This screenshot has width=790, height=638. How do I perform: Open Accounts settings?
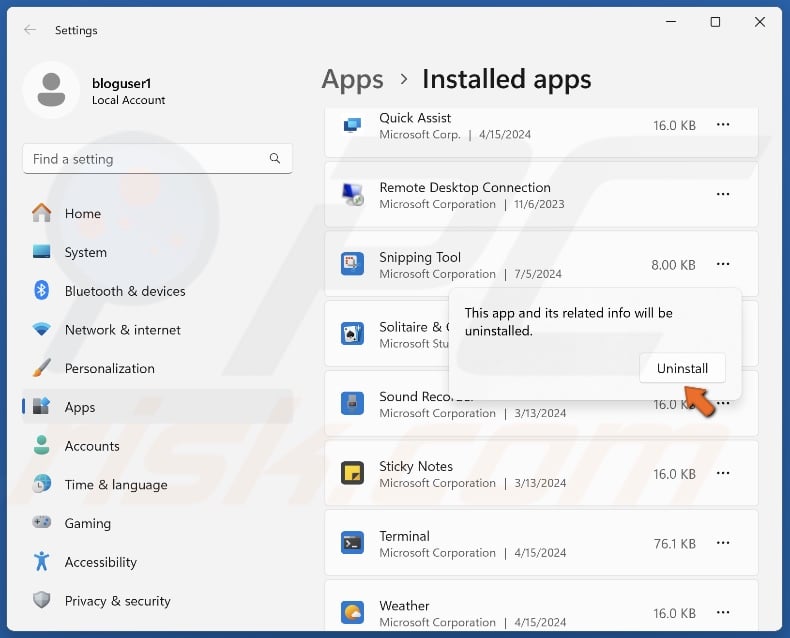tap(157, 446)
